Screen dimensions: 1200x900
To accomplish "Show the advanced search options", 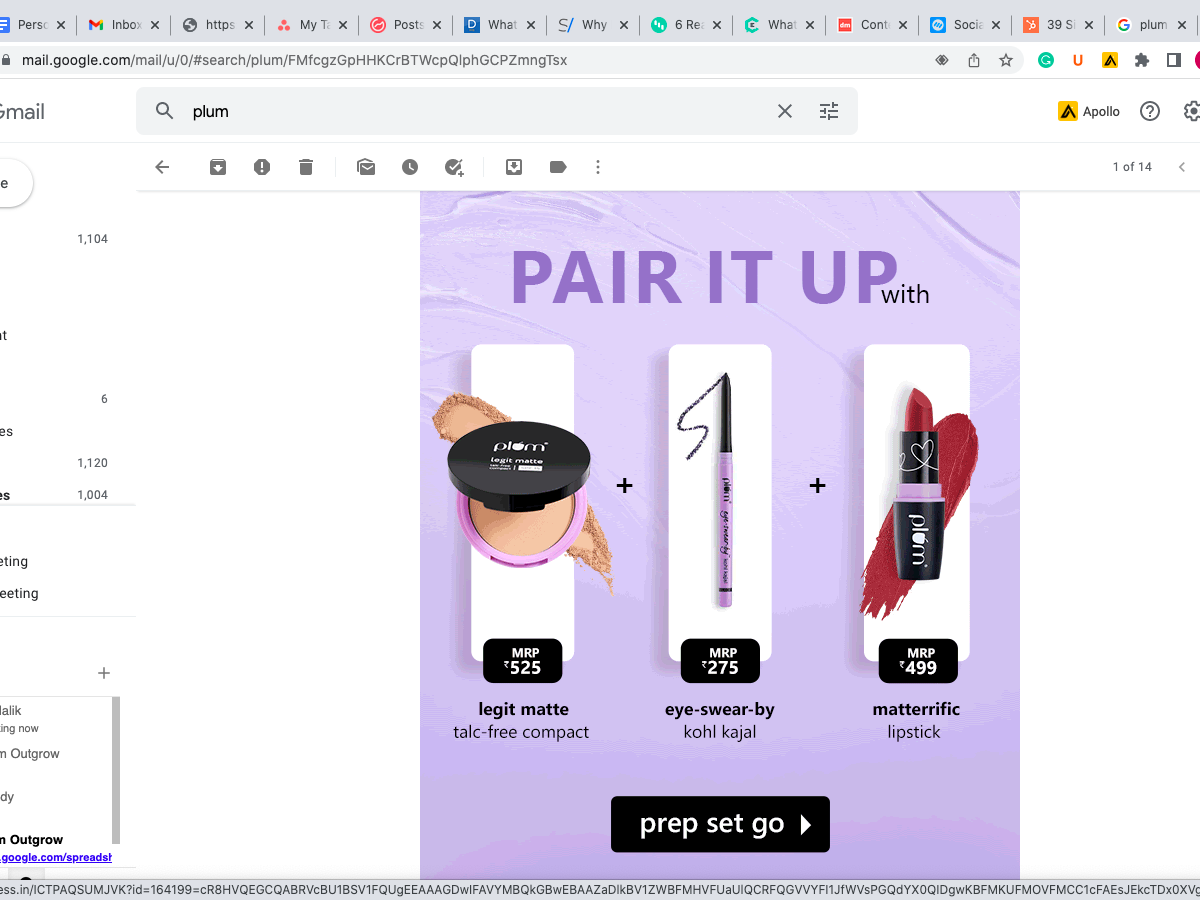I will pos(829,111).
